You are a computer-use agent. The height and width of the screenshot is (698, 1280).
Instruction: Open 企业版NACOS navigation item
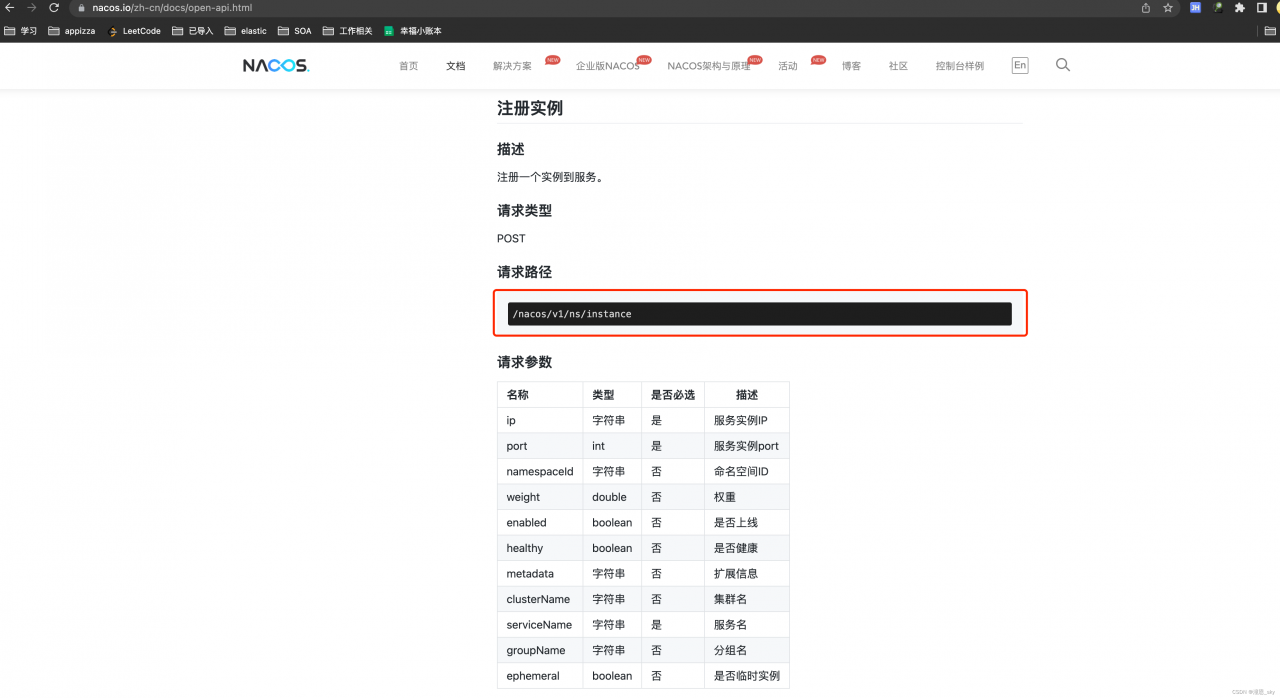(x=607, y=66)
